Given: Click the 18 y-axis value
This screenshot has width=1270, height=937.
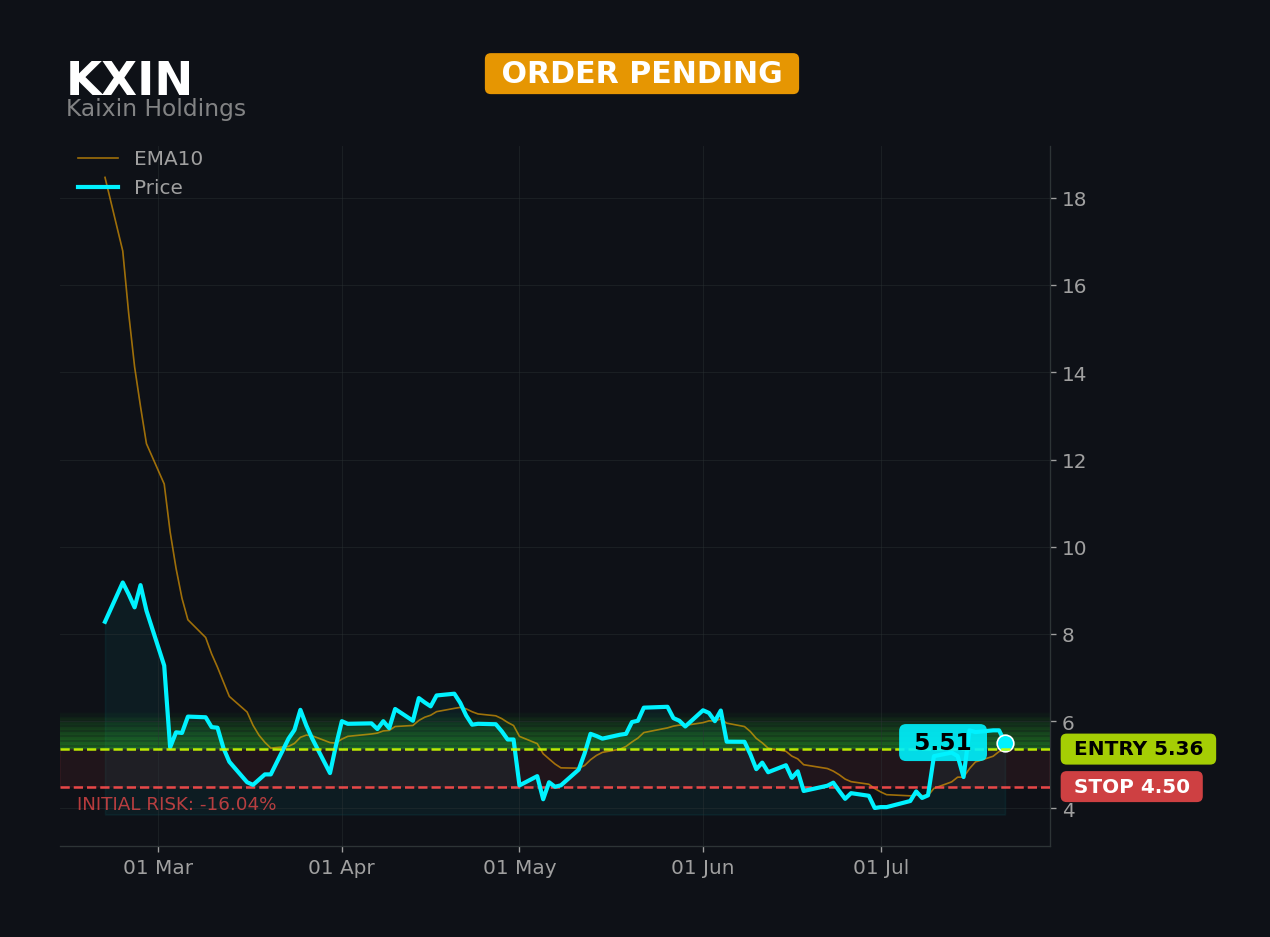Looking at the screenshot, I should (1074, 199).
